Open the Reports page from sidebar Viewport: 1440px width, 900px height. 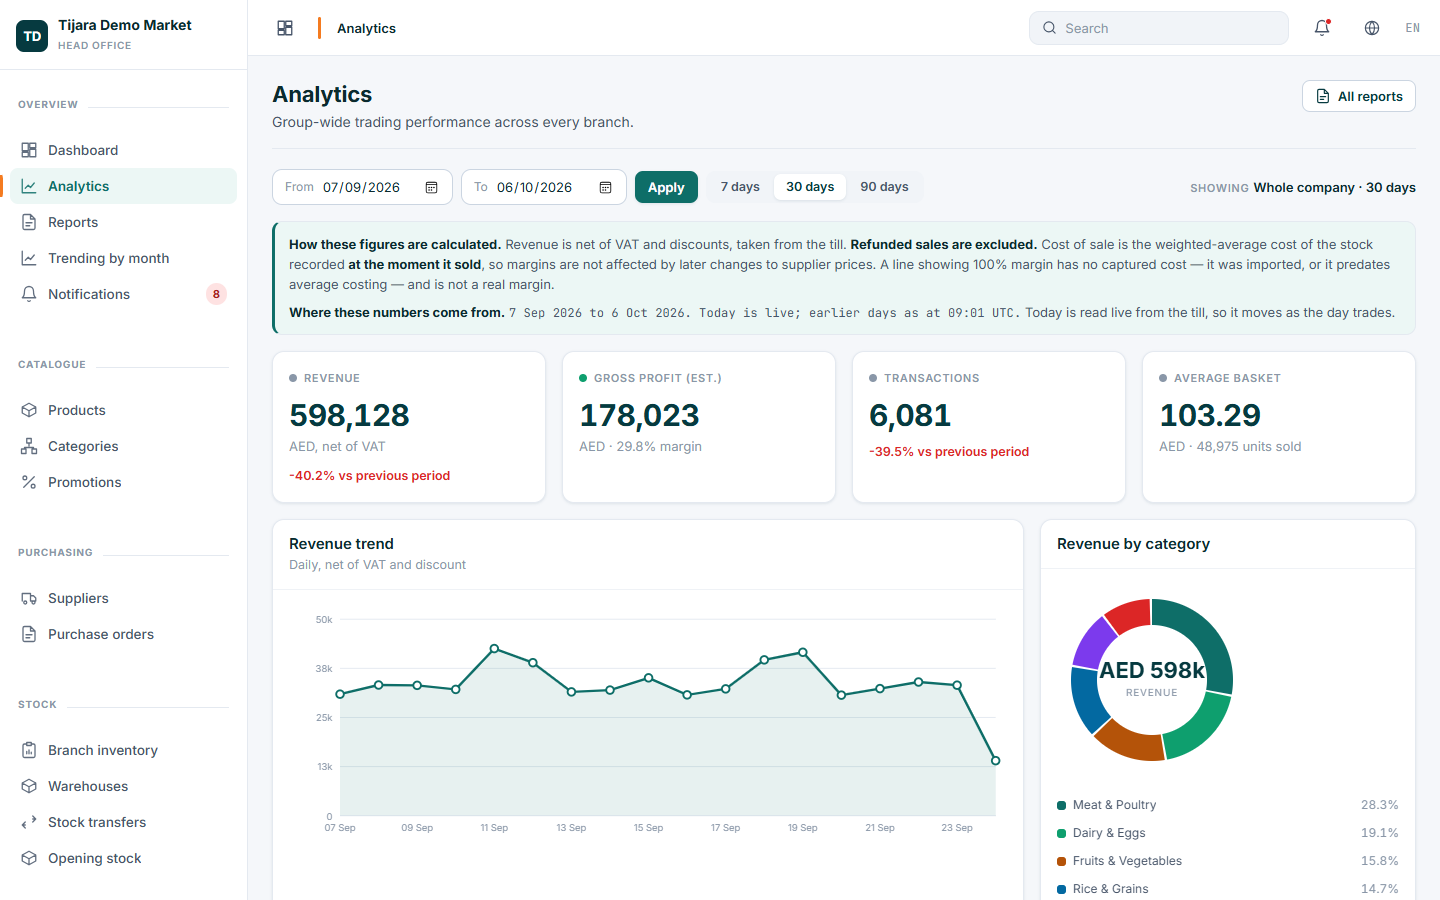pyautogui.click(x=123, y=222)
